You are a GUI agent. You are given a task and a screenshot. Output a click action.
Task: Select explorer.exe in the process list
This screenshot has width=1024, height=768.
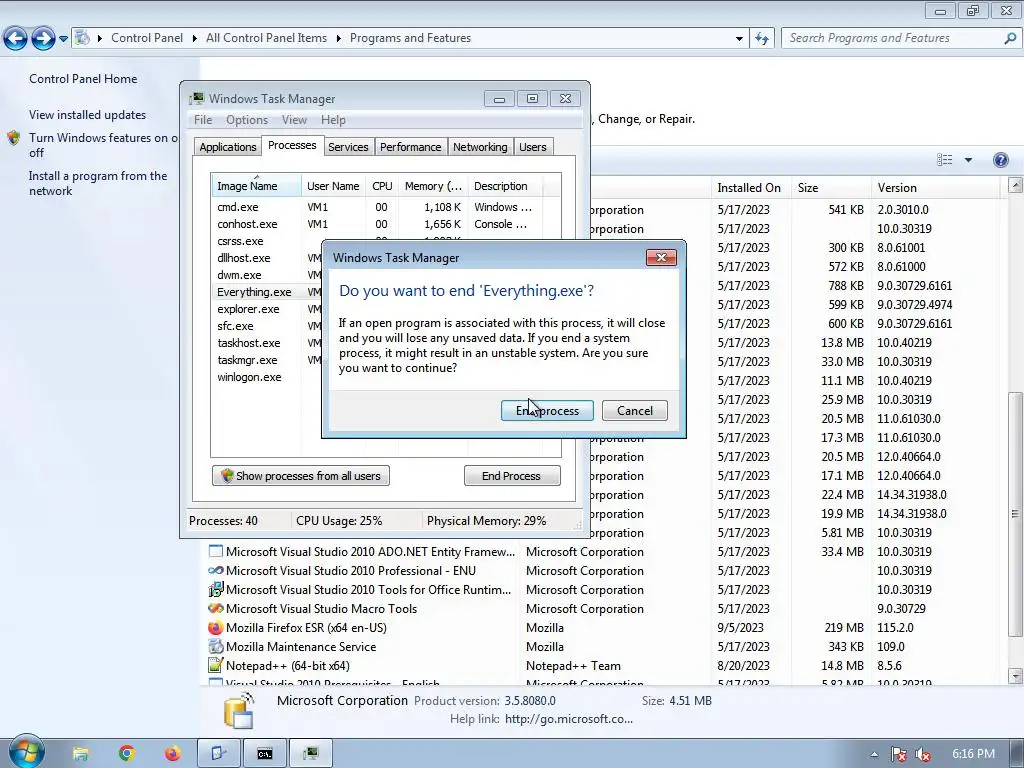point(248,309)
